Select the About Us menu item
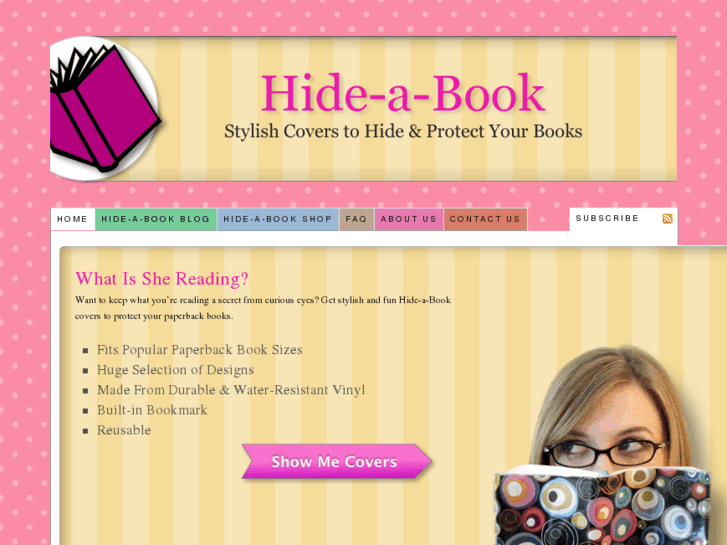 click(408, 219)
